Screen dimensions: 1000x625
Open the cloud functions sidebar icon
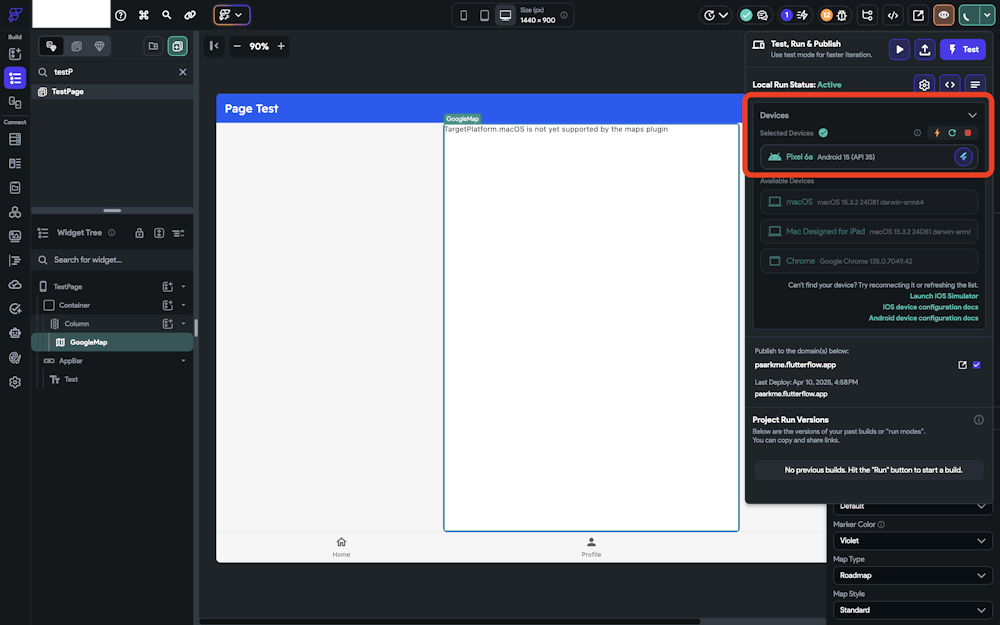(15, 284)
